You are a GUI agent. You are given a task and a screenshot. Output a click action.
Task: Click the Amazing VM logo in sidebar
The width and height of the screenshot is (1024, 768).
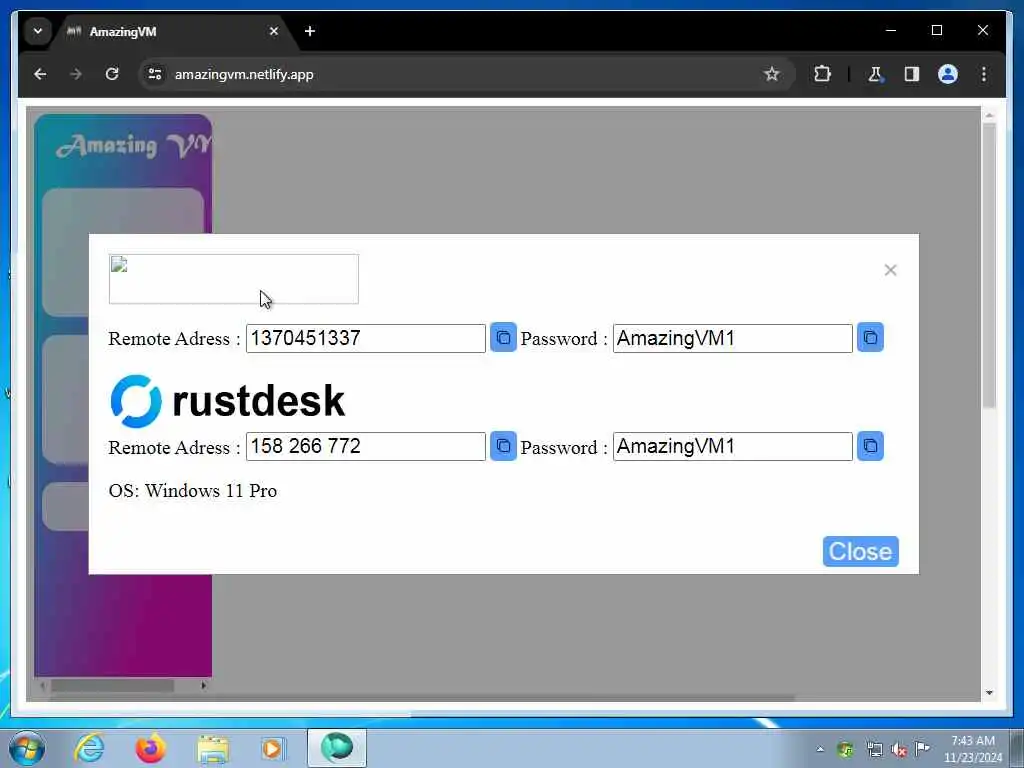pos(134,146)
